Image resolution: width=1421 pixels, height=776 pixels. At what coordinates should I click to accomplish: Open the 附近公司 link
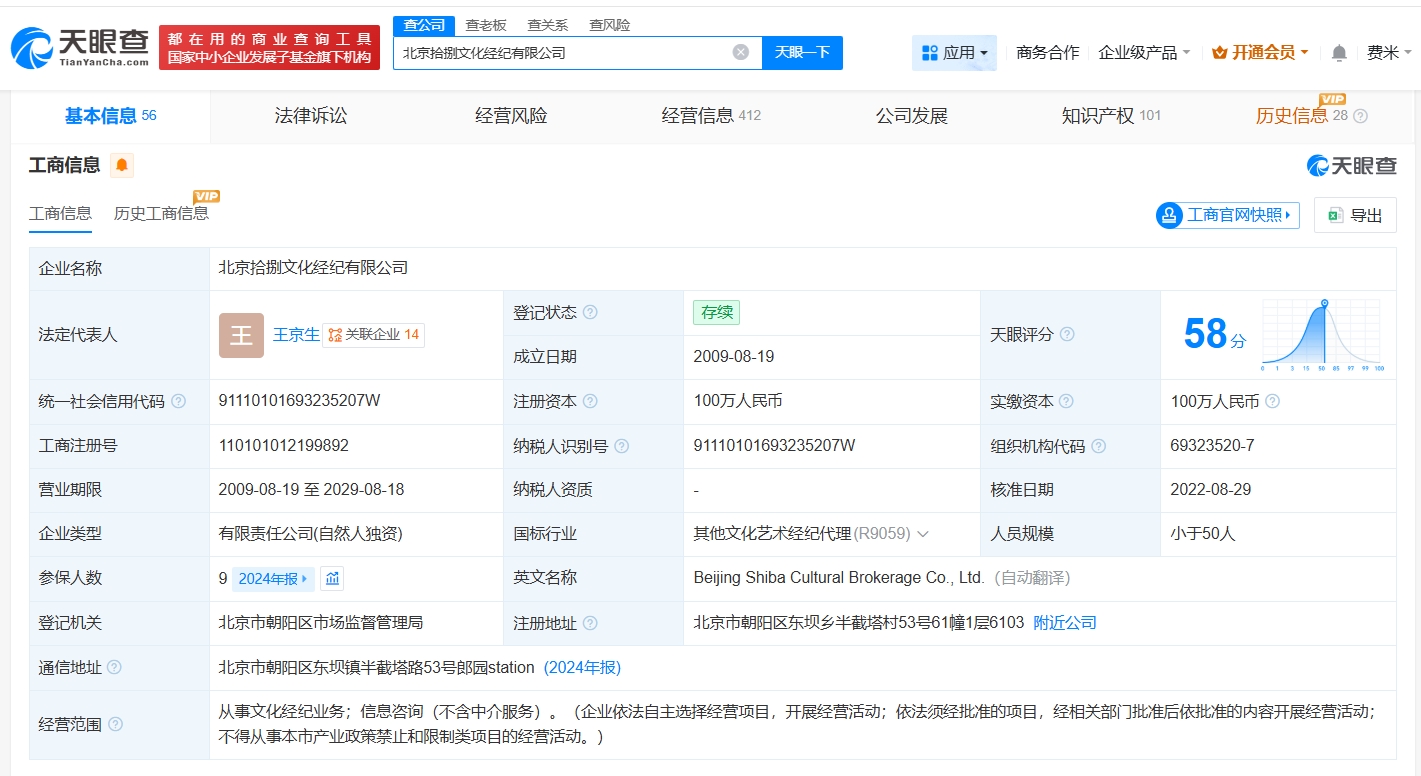1064,623
